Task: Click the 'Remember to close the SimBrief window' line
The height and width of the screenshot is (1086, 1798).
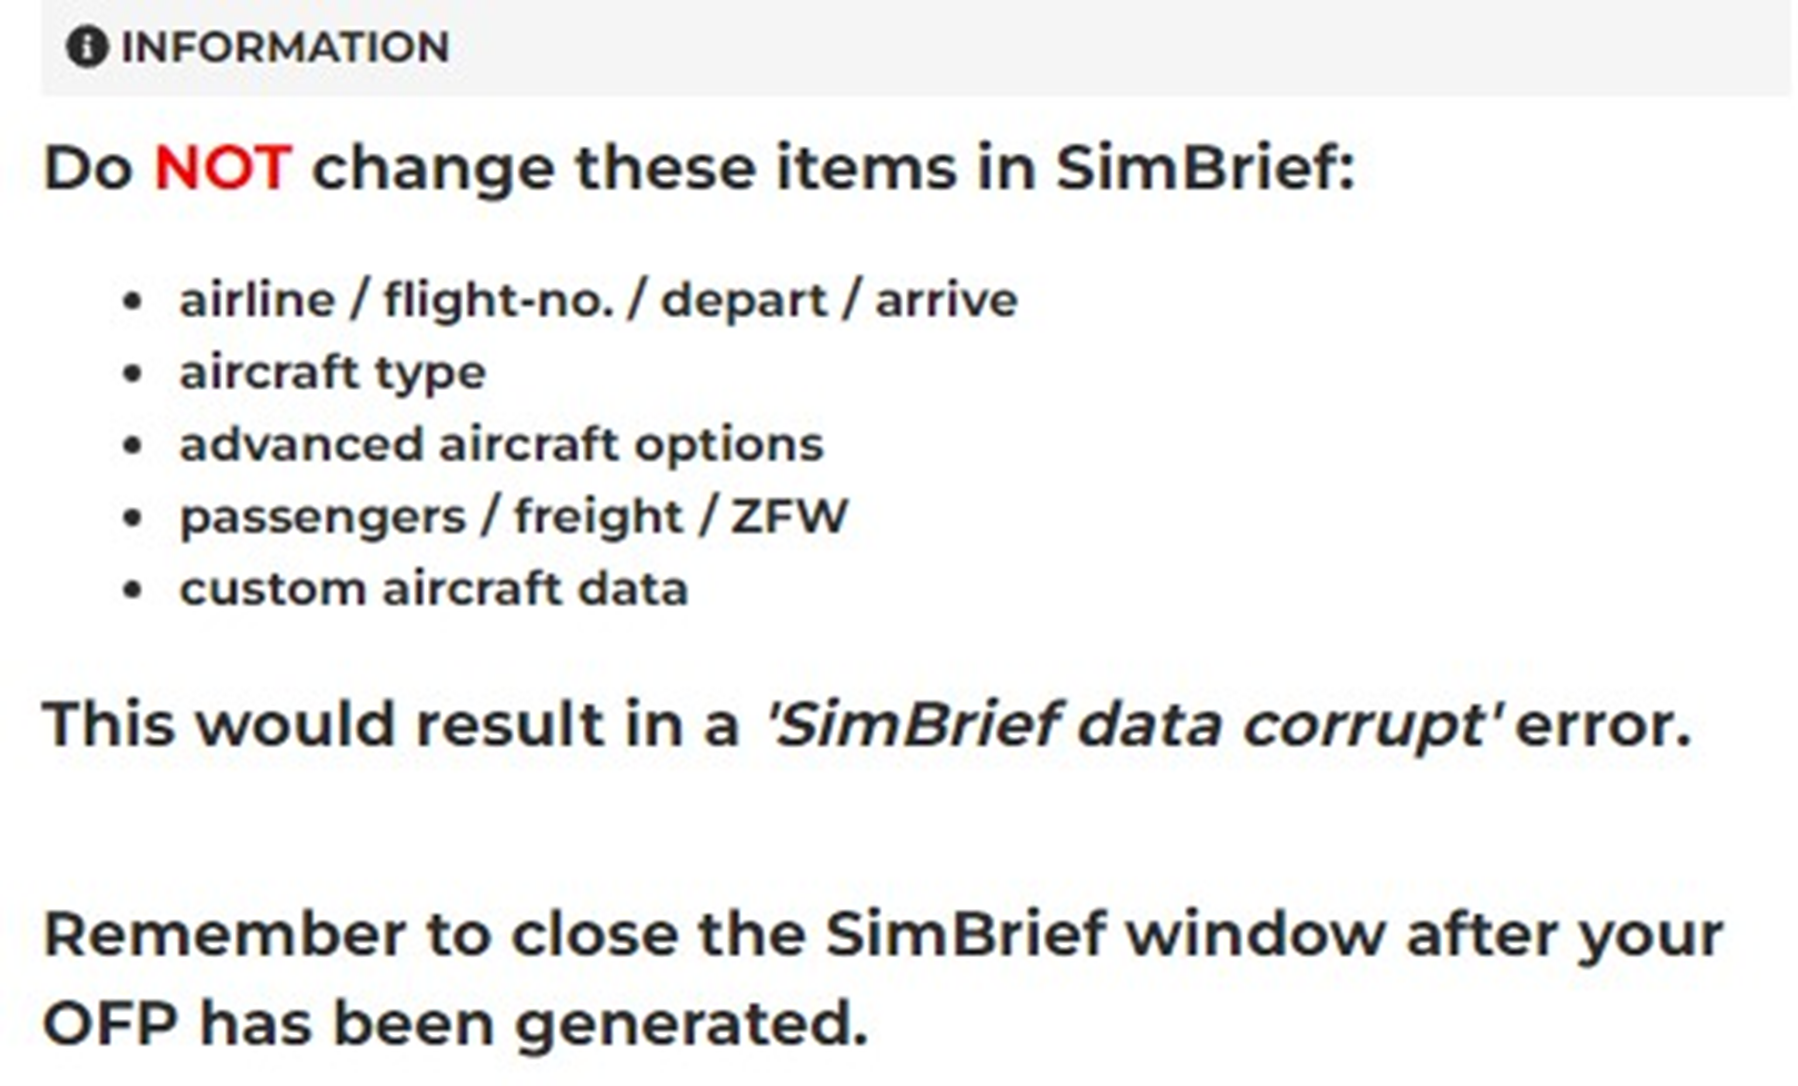Action: click(x=883, y=934)
